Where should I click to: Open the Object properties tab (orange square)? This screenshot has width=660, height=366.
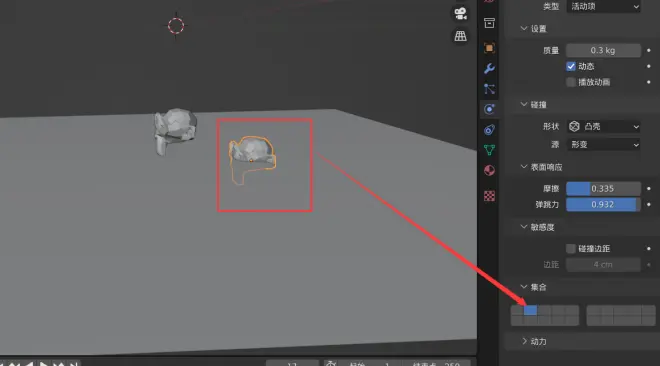tap(489, 48)
